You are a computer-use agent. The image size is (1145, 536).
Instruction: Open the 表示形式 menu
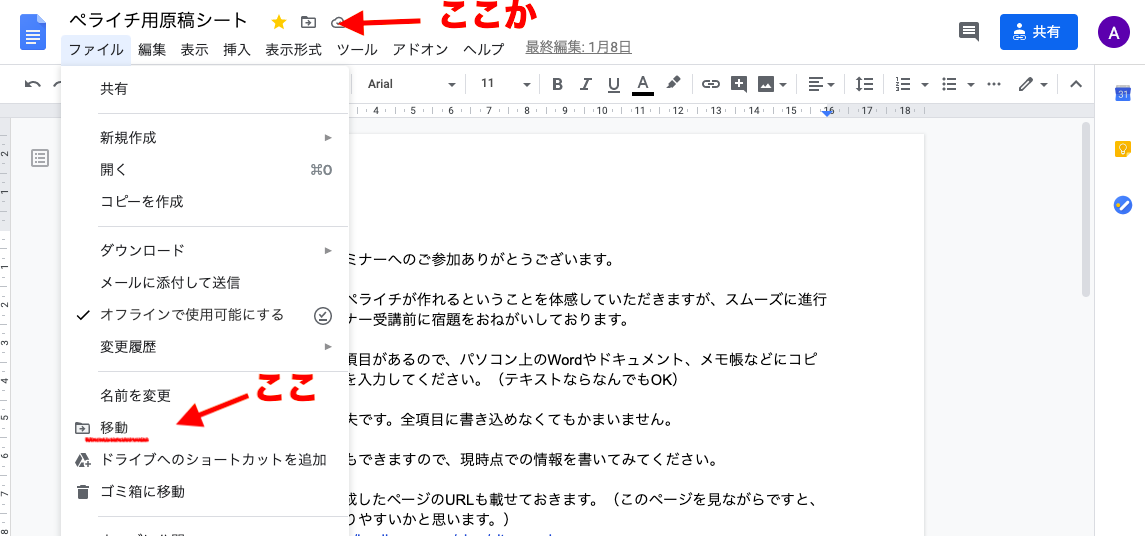[x=294, y=50]
